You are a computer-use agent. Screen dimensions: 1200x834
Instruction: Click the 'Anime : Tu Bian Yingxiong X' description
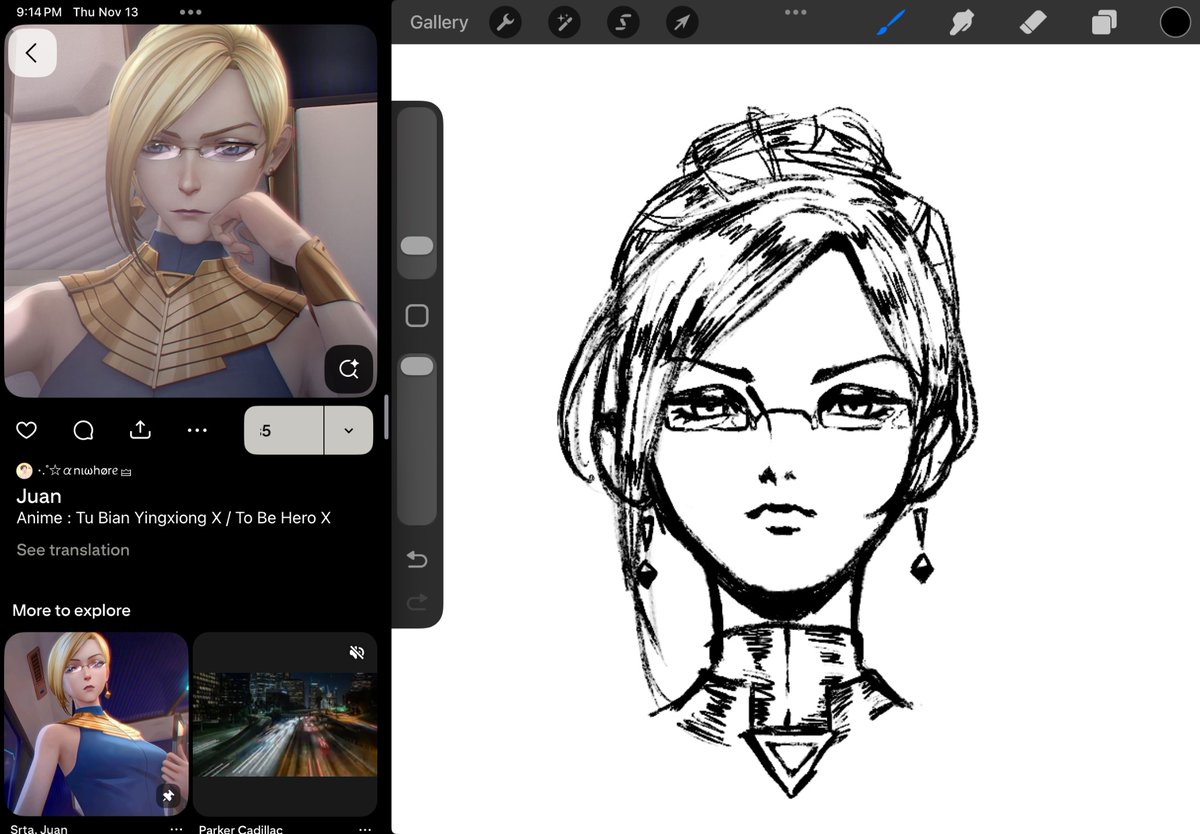(x=173, y=518)
